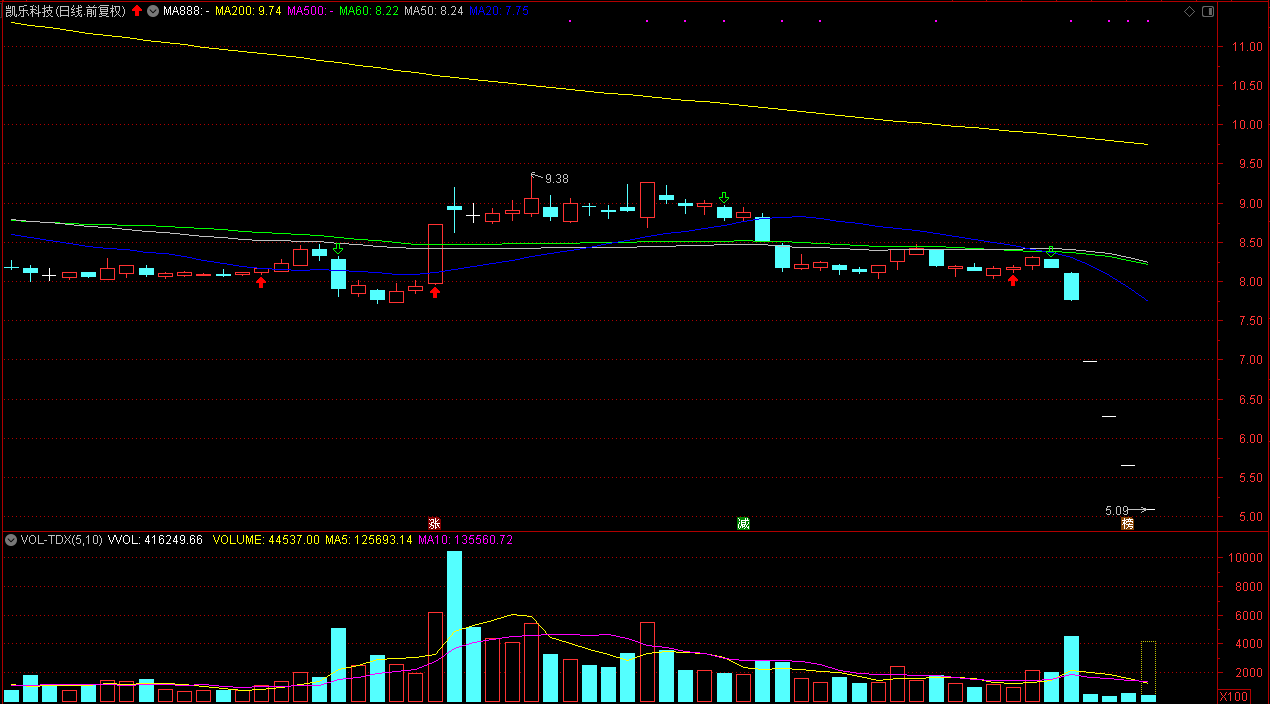Click the volume MA10 value label
The width and height of the screenshot is (1270, 704).
point(466,540)
